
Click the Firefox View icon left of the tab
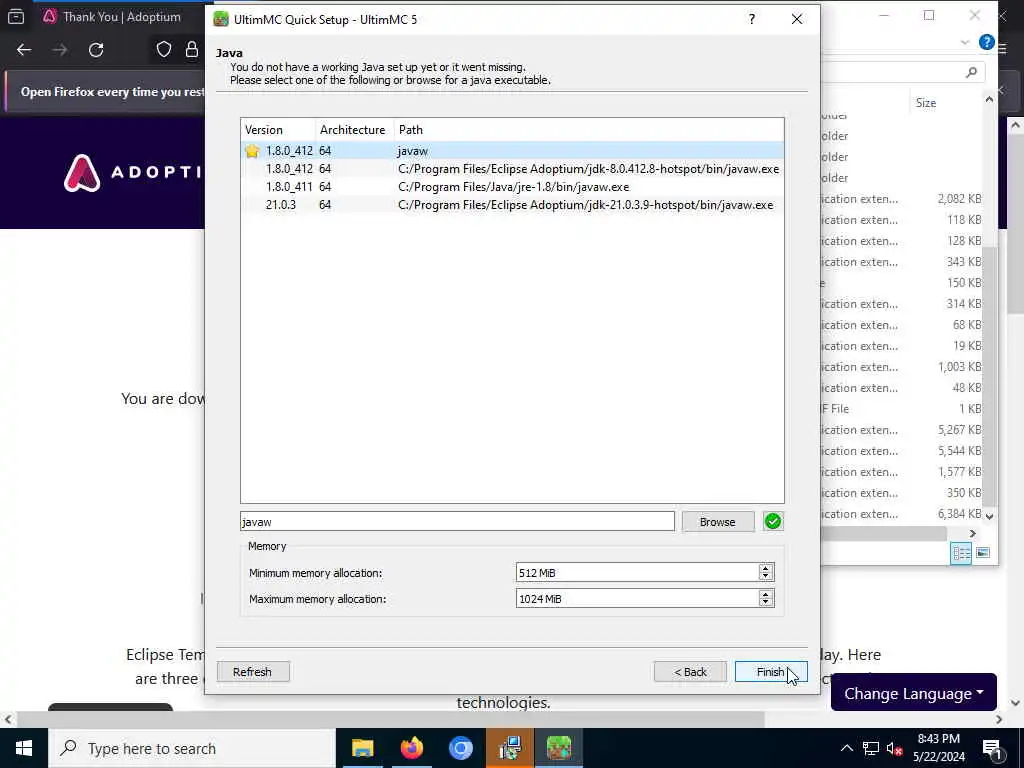pos(16,16)
